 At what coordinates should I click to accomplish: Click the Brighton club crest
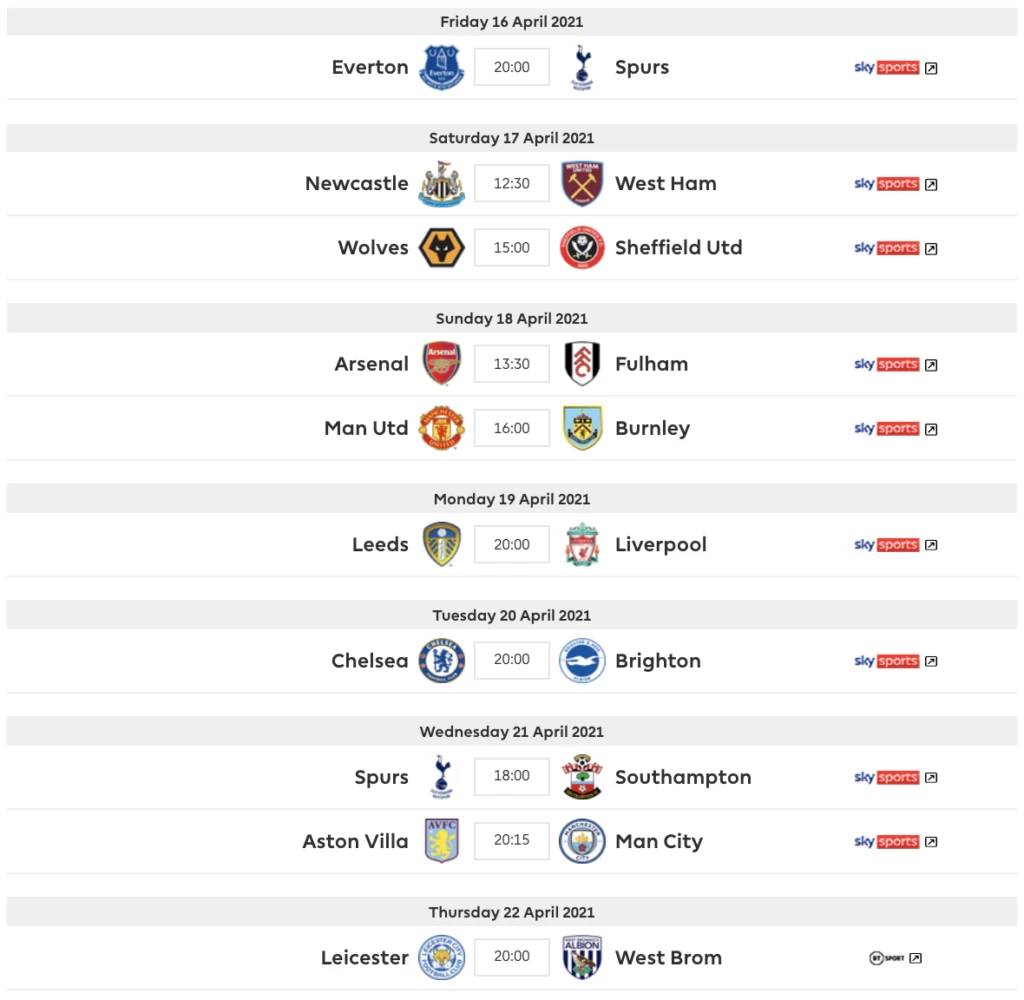click(x=582, y=660)
